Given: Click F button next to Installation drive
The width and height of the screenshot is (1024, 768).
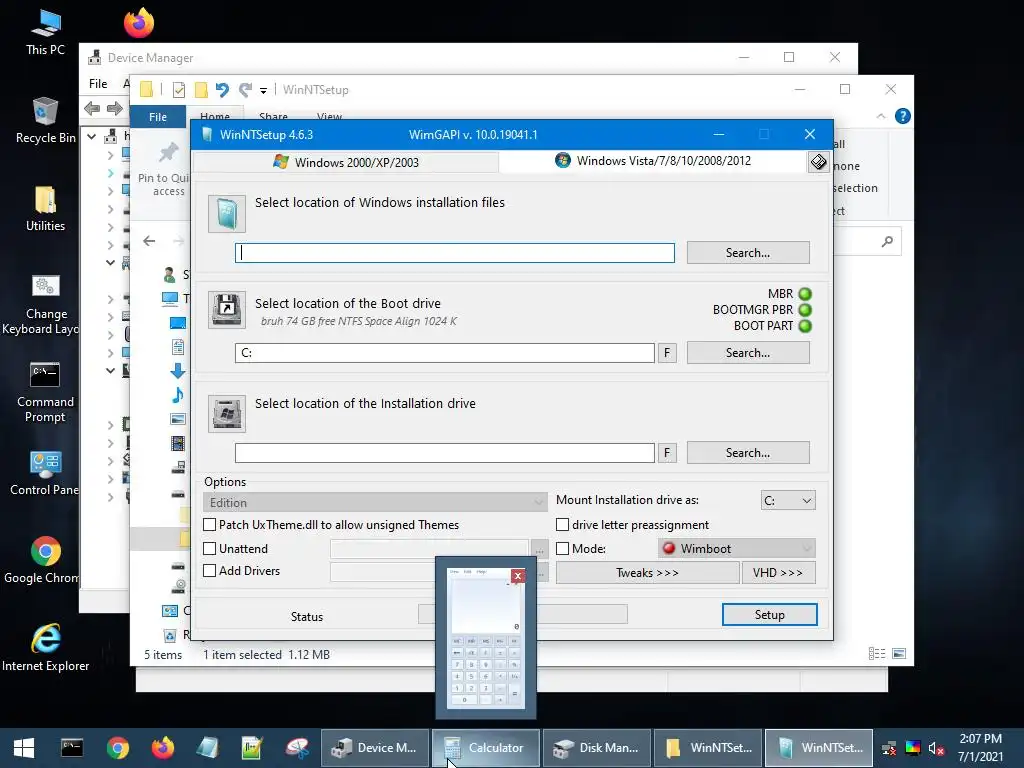Looking at the screenshot, I should pos(667,453).
